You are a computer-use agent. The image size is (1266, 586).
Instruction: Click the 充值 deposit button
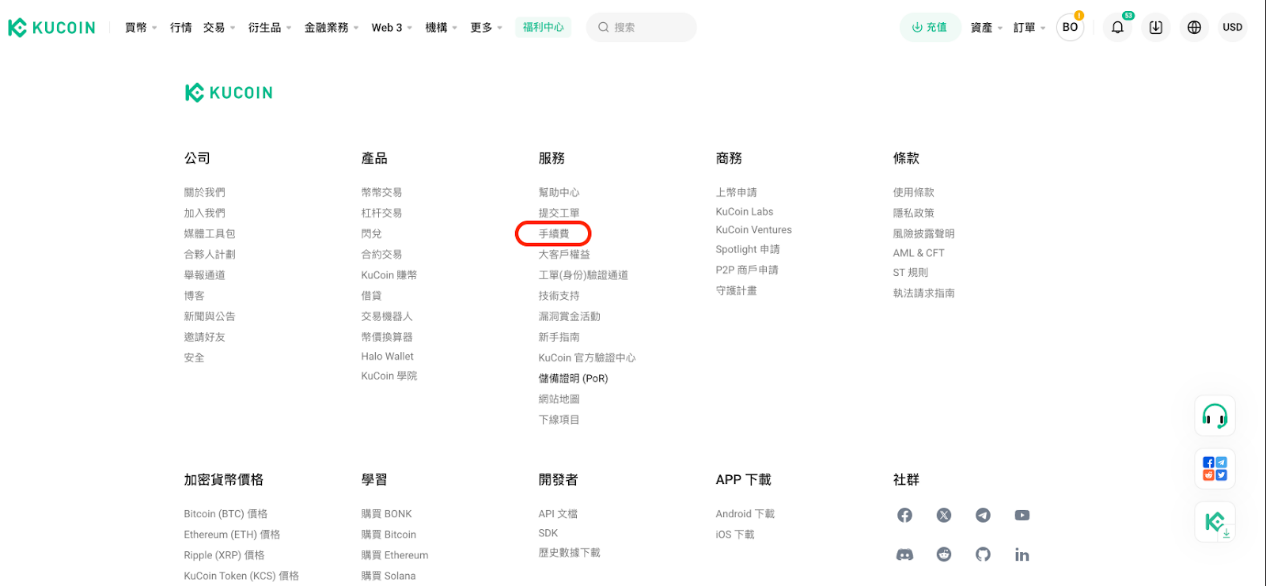pos(930,27)
